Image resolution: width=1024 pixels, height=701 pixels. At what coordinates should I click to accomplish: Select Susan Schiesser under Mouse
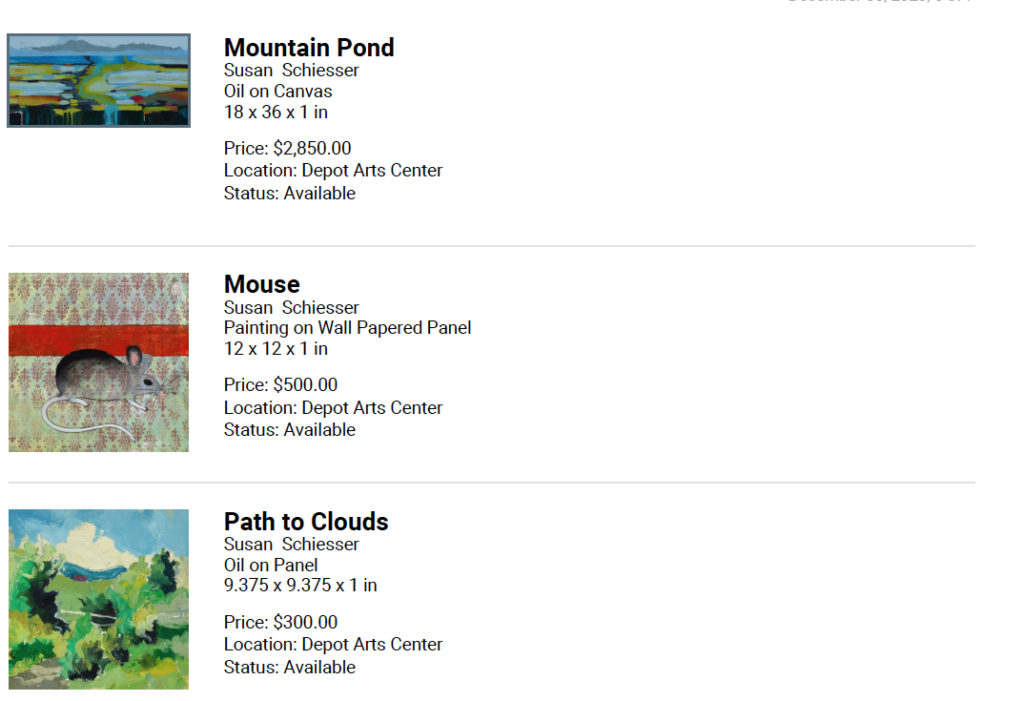pos(291,307)
